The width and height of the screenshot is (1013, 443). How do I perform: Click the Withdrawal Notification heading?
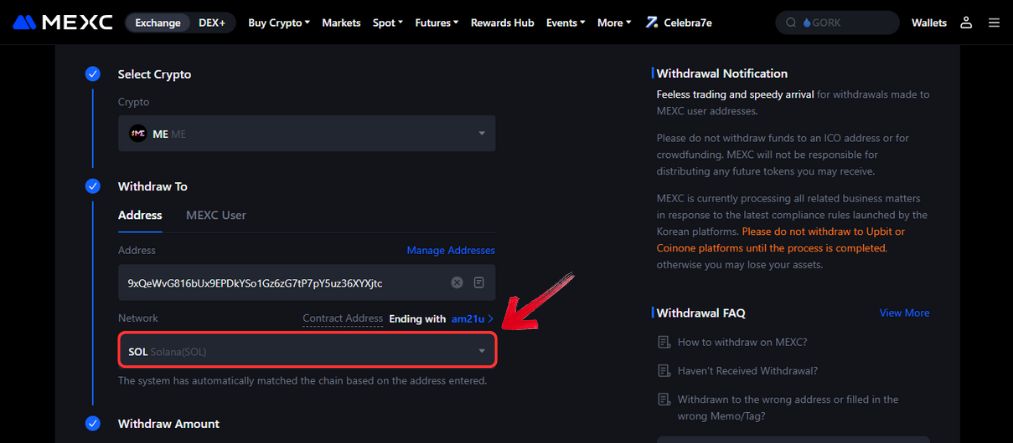click(722, 74)
